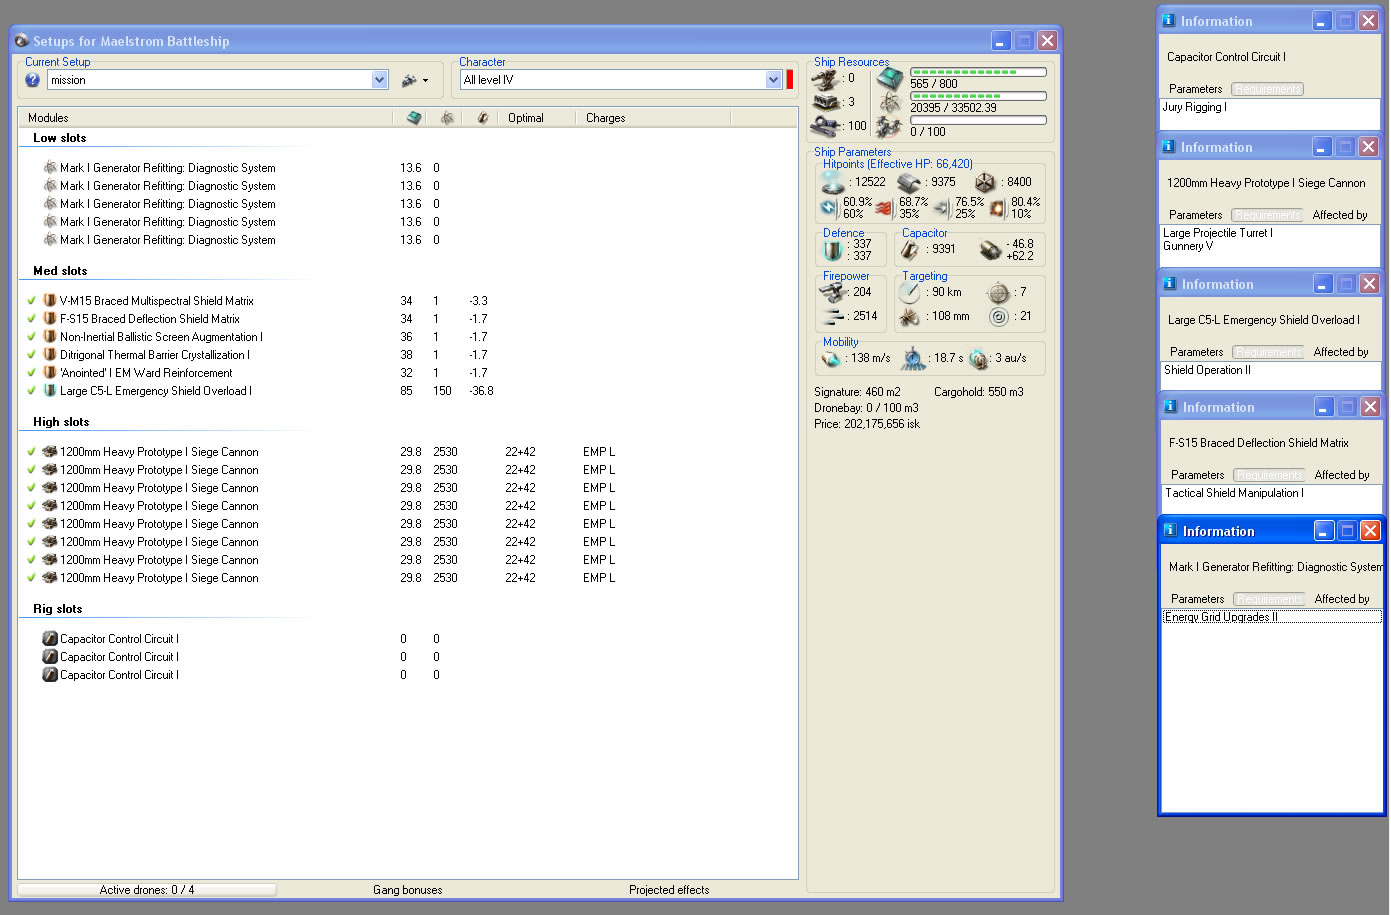Click the warp speed icon in Mobility
Image resolution: width=1391 pixels, height=915 pixels.
pos(979,358)
